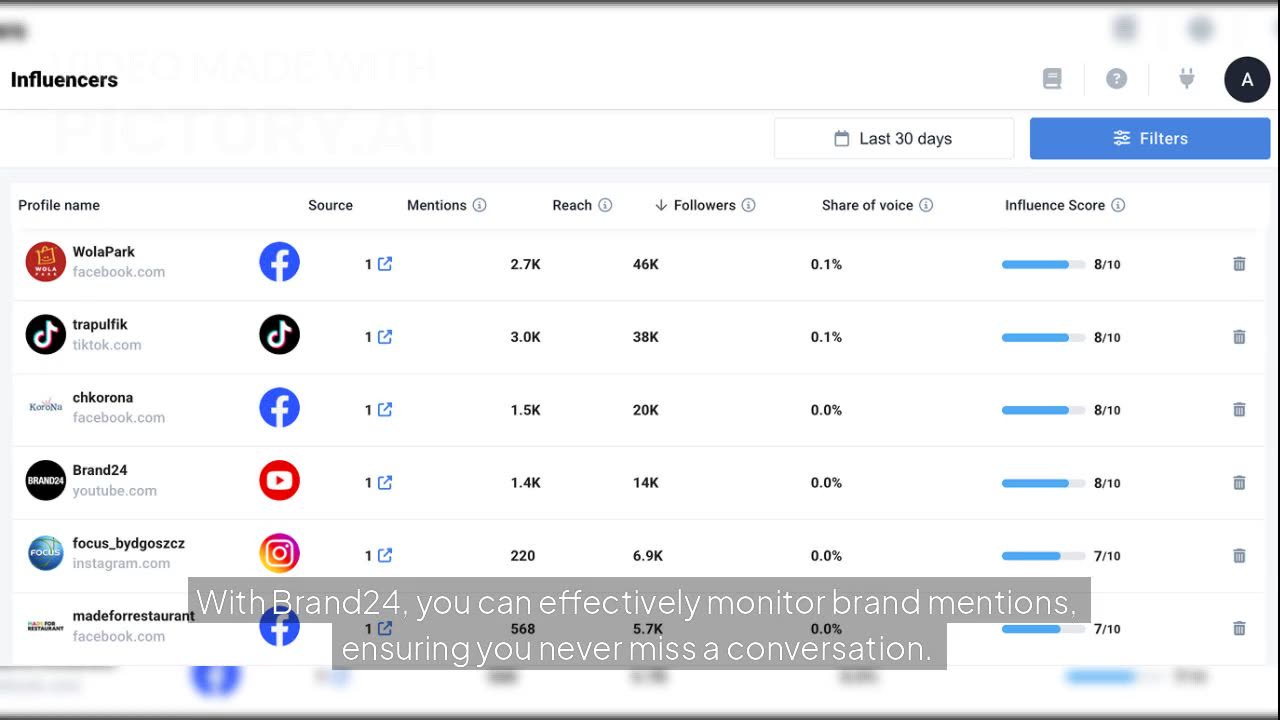
Task: Show info tooltip for Share of voice
Action: [926, 205]
